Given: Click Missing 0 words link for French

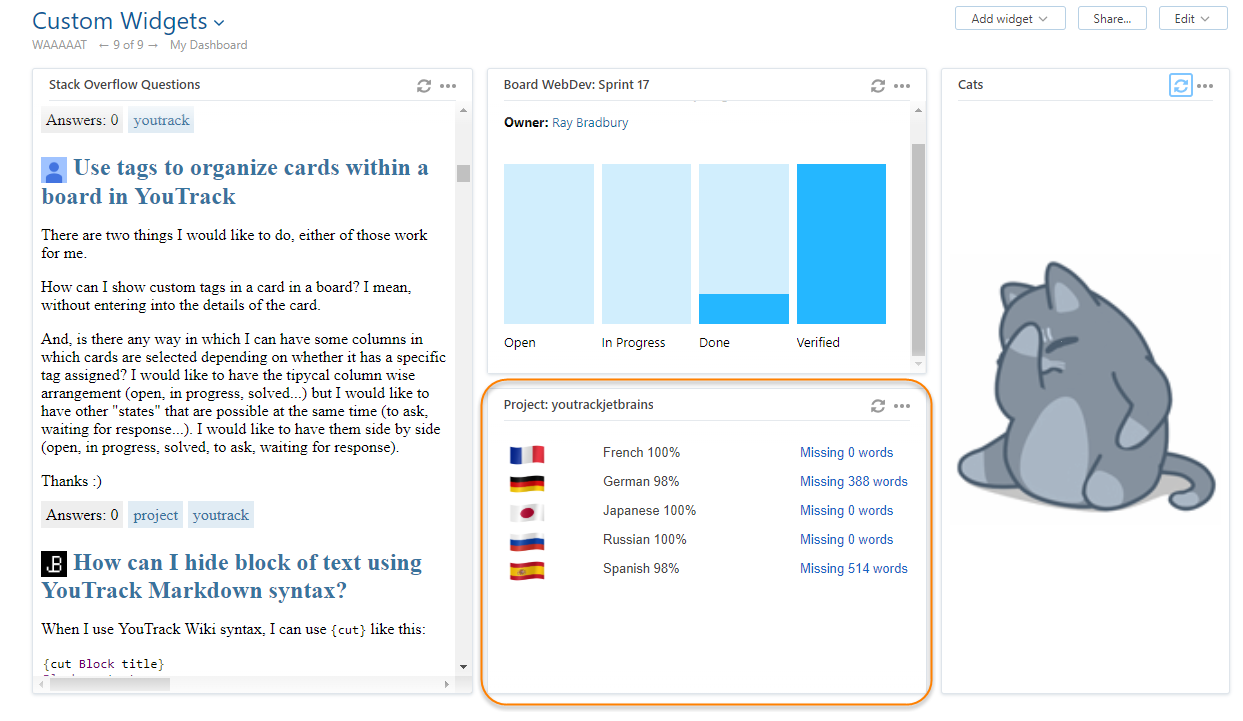Looking at the screenshot, I should click(846, 452).
